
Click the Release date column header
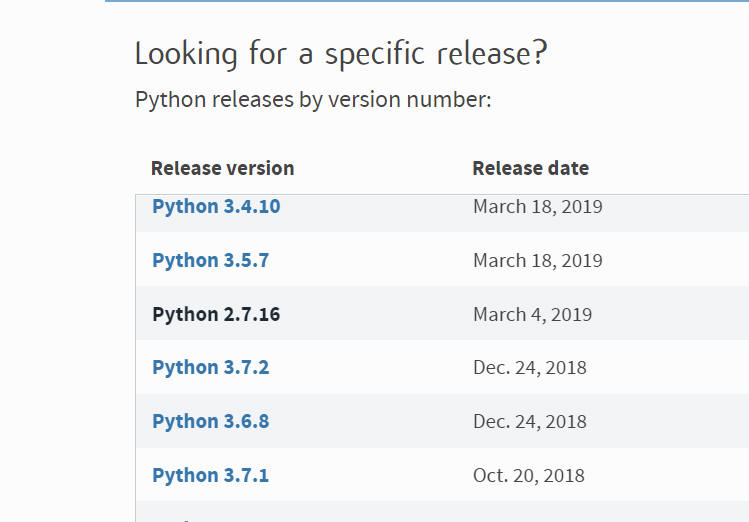pyautogui.click(x=530, y=168)
